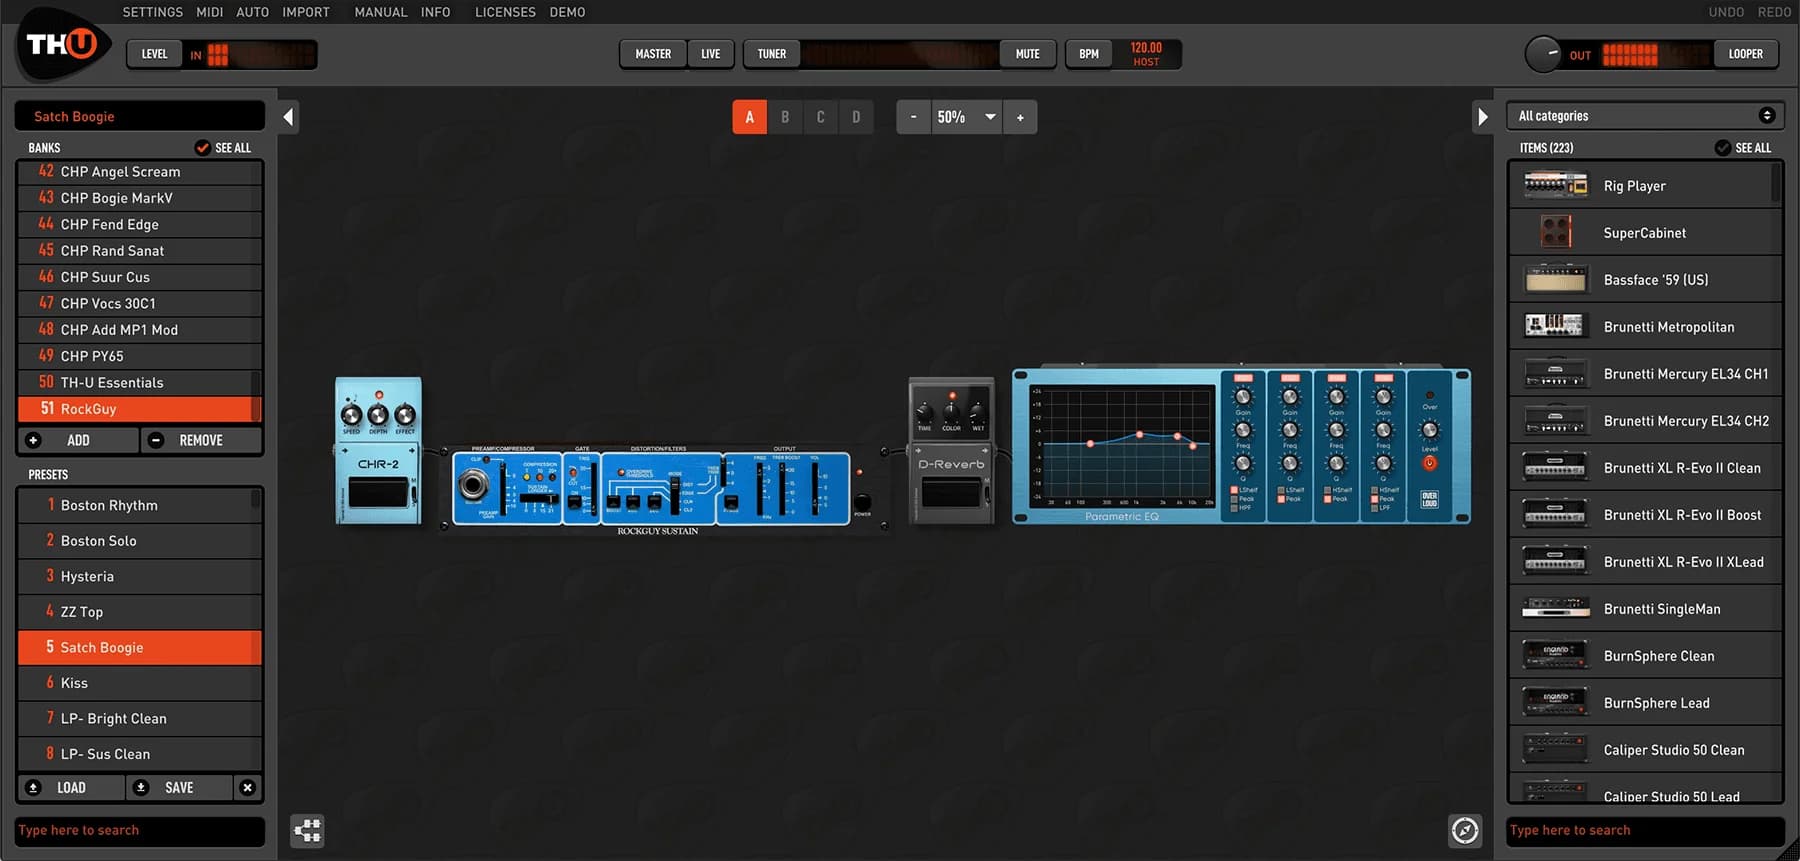The height and width of the screenshot is (861, 1800).
Task: Toggle the Banks SEE ALL checkbox
Action: pos(203,147)
